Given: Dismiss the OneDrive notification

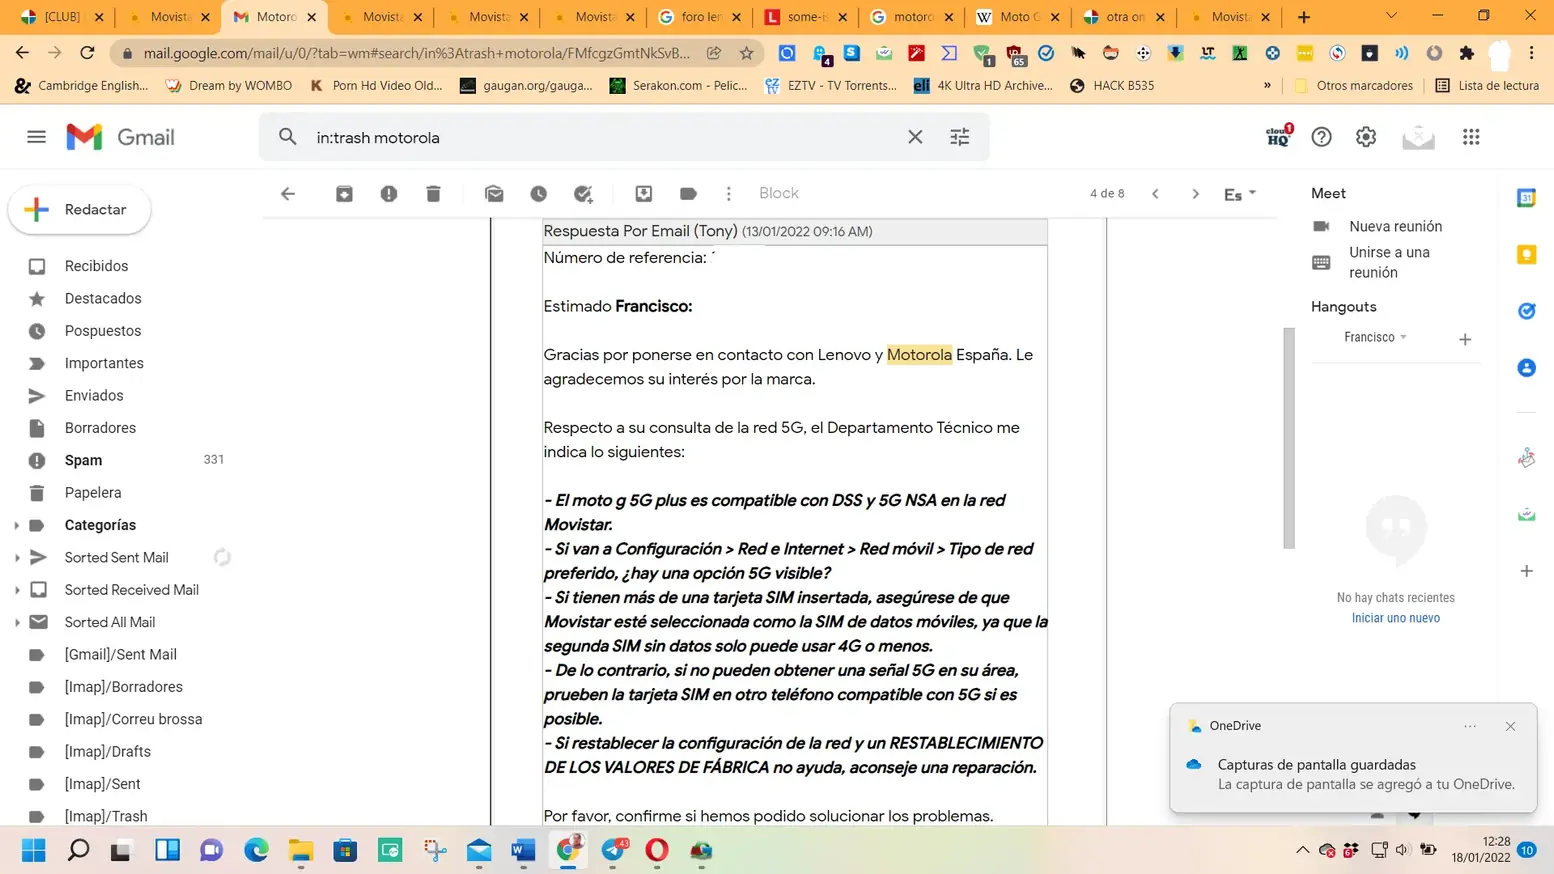Looking at the screenshot, I should pyautogui.click(x=1510, y=727).
